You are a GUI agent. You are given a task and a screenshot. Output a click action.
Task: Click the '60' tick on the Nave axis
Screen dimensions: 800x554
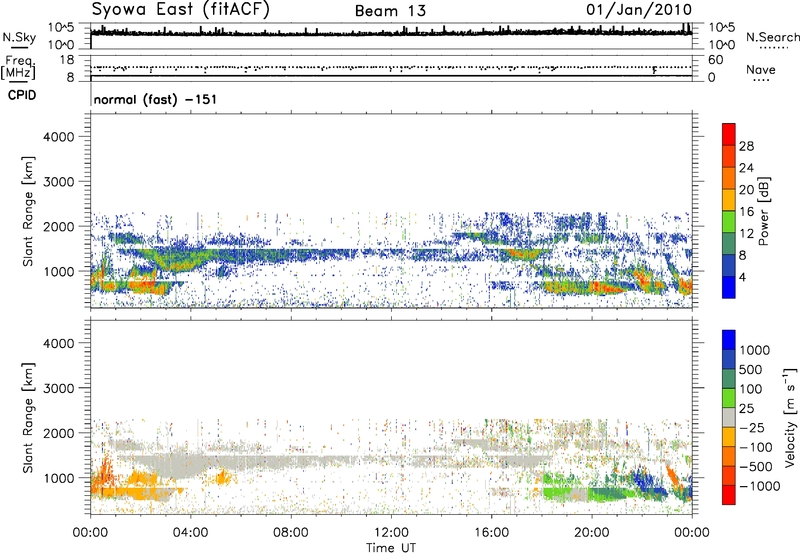(715, 60)
